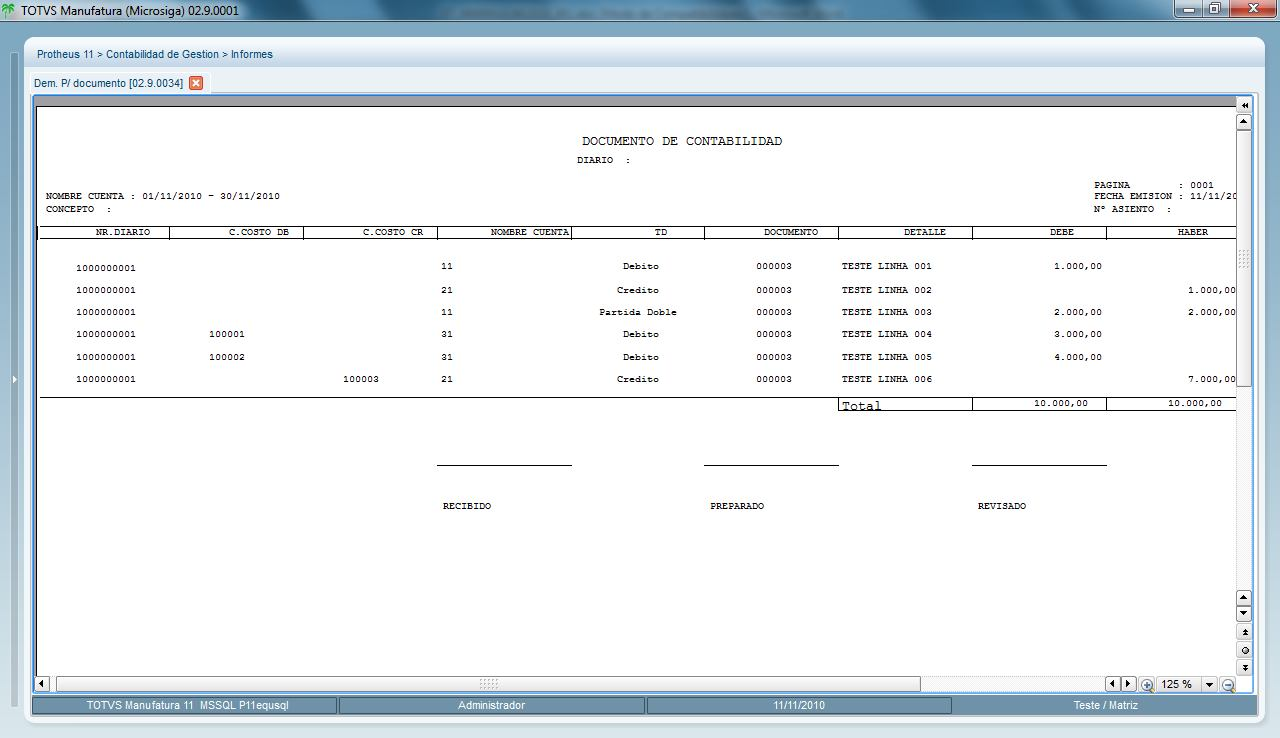The height and width of the screenshot is (738, 1280).
Task: Click the zoom in magnifier icon
Action: pyautogui.click(x=1147, y=685)
